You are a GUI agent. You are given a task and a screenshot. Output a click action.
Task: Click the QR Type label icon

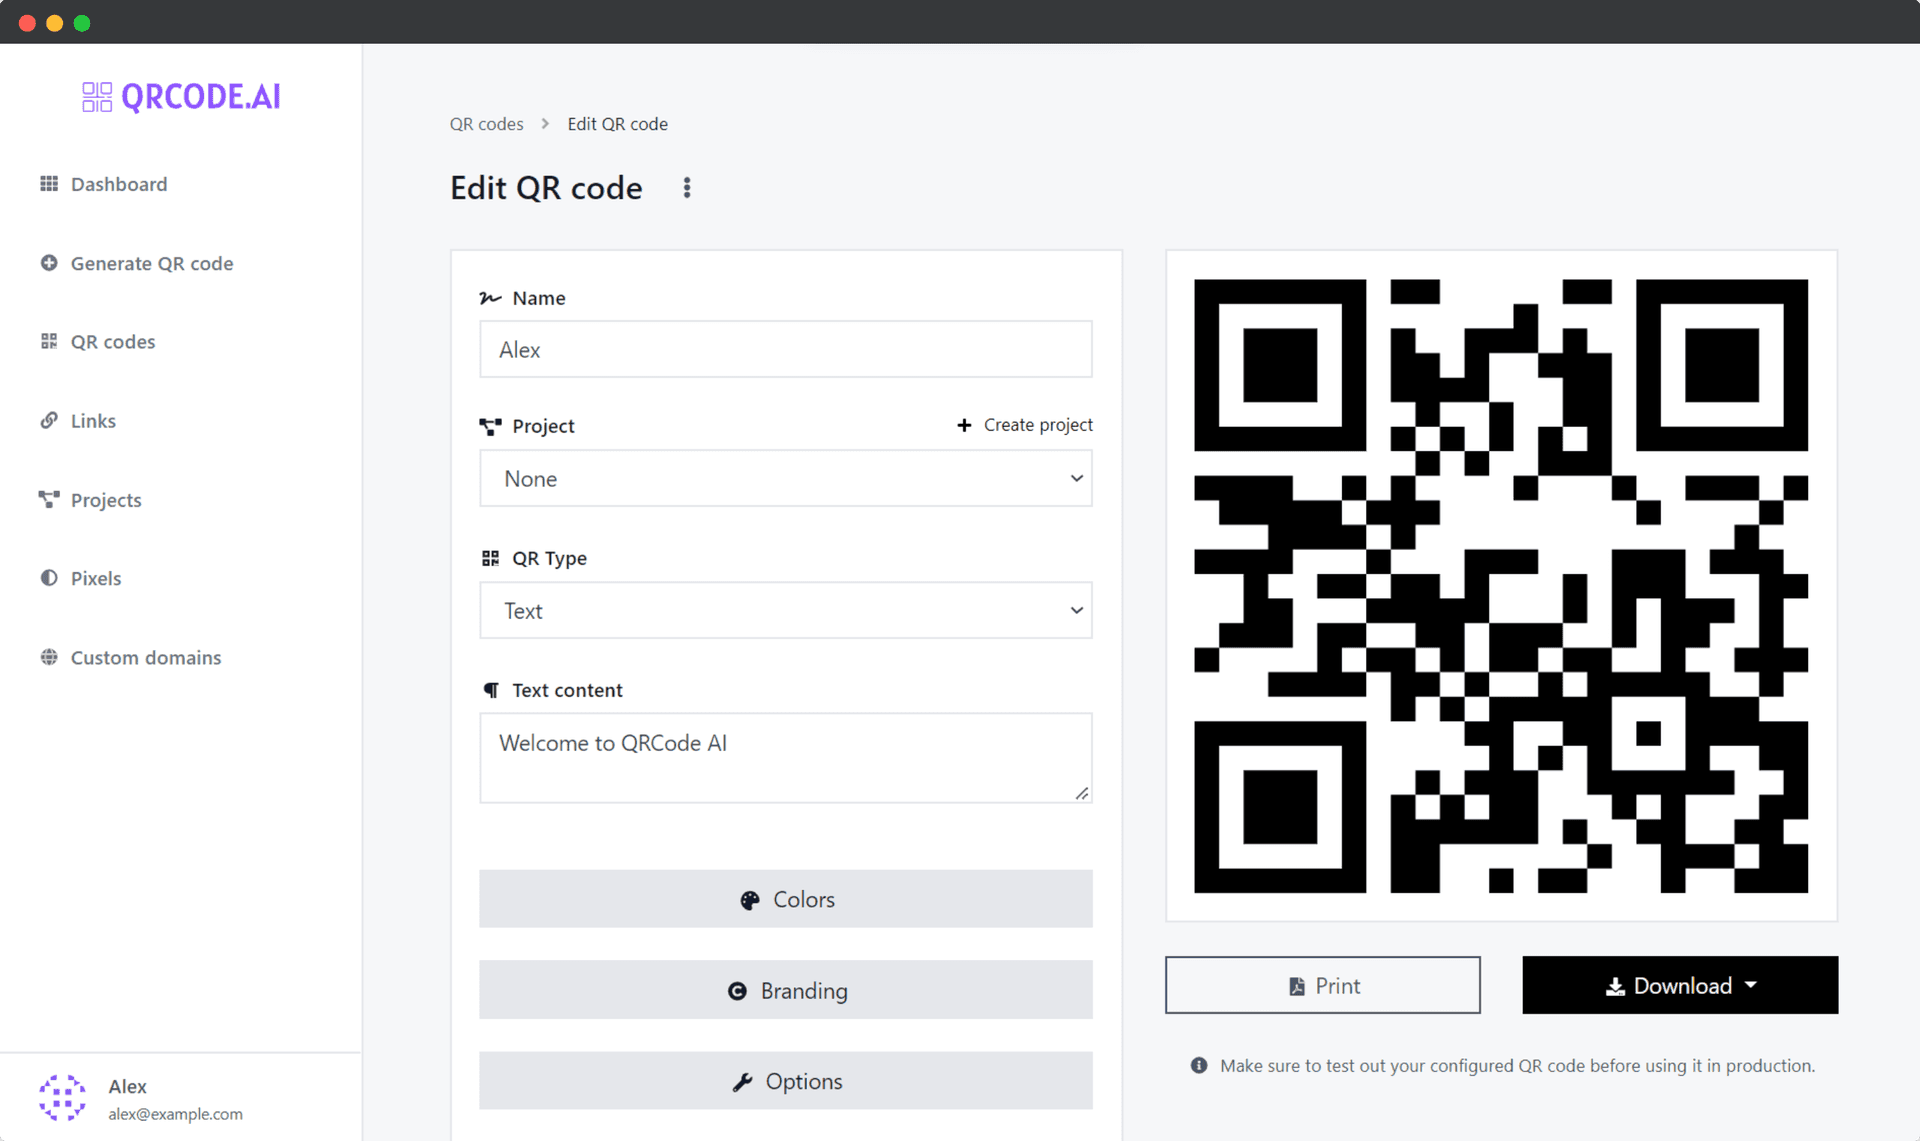coord(490,558)
